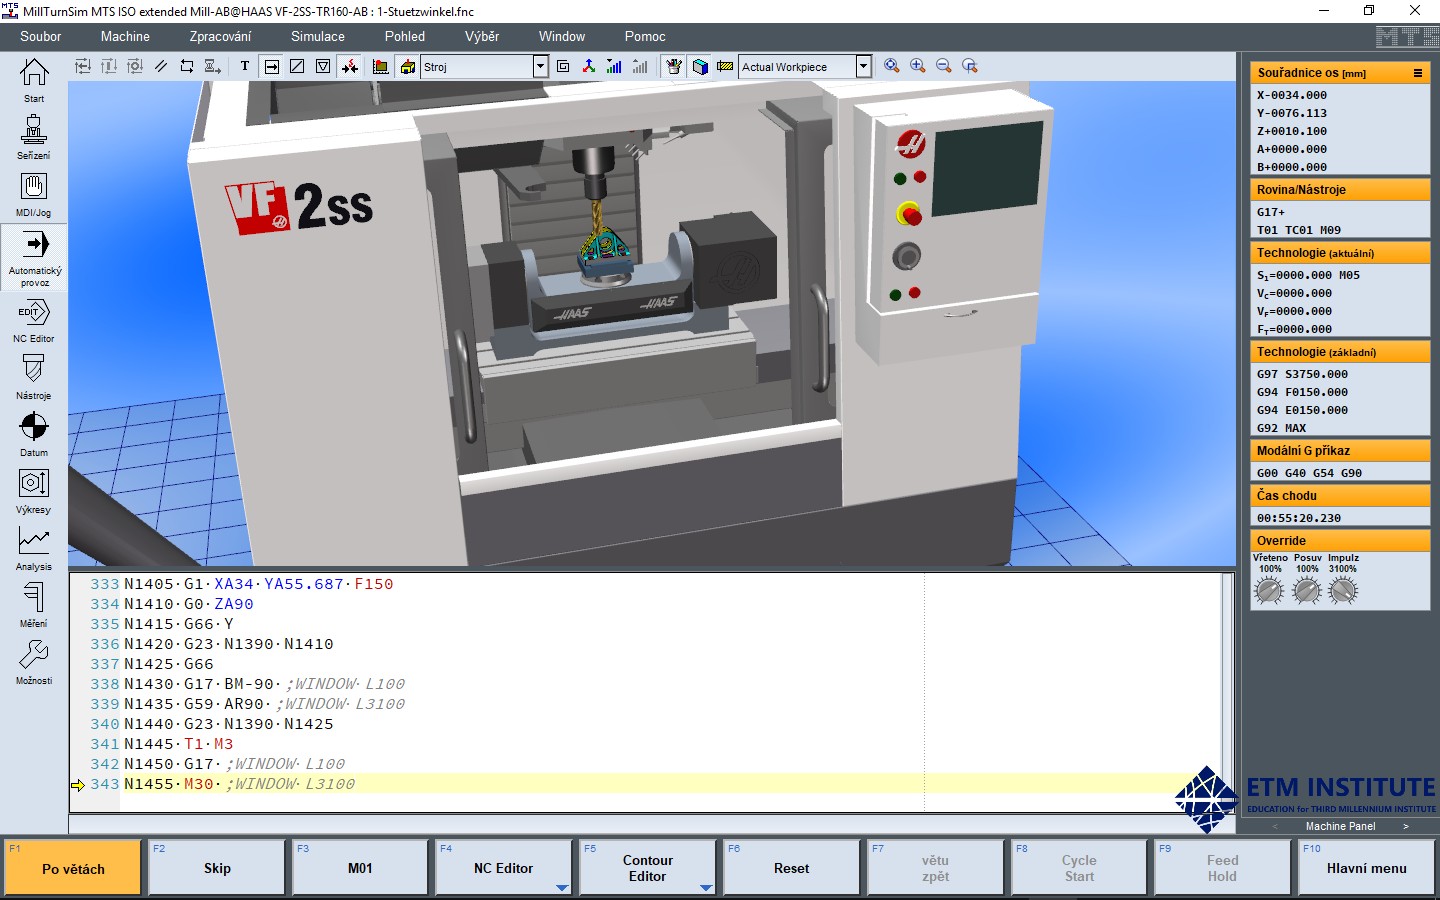Image resolution: width=1440 pixels, height=900 pixels.
Task: Click the nested squares toolbar icon
Action: [563, 66]
